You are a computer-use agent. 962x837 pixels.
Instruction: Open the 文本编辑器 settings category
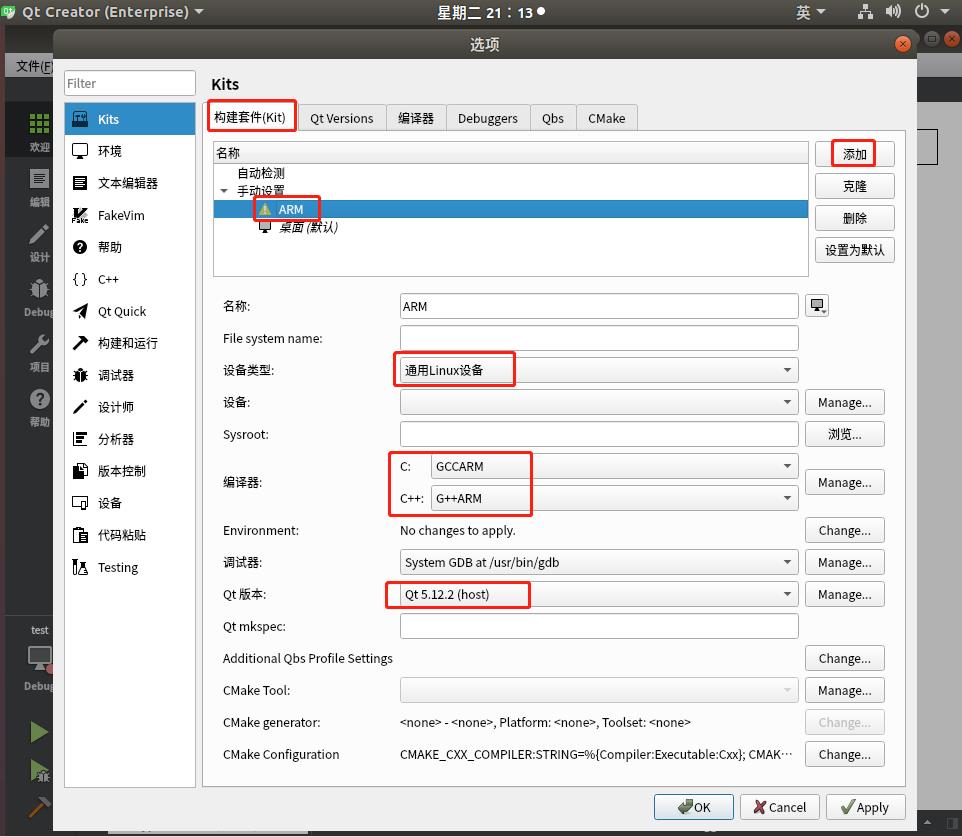tap(129, 183)
